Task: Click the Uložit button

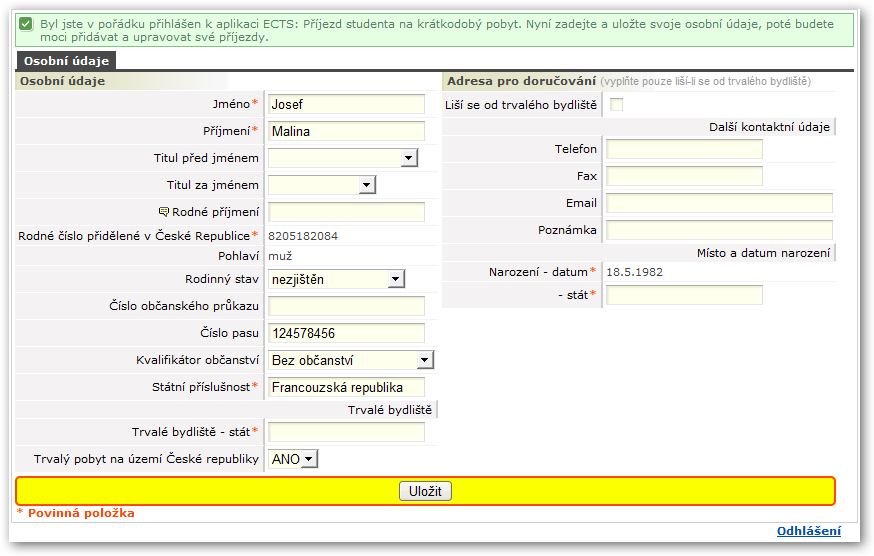Action: 425,491
